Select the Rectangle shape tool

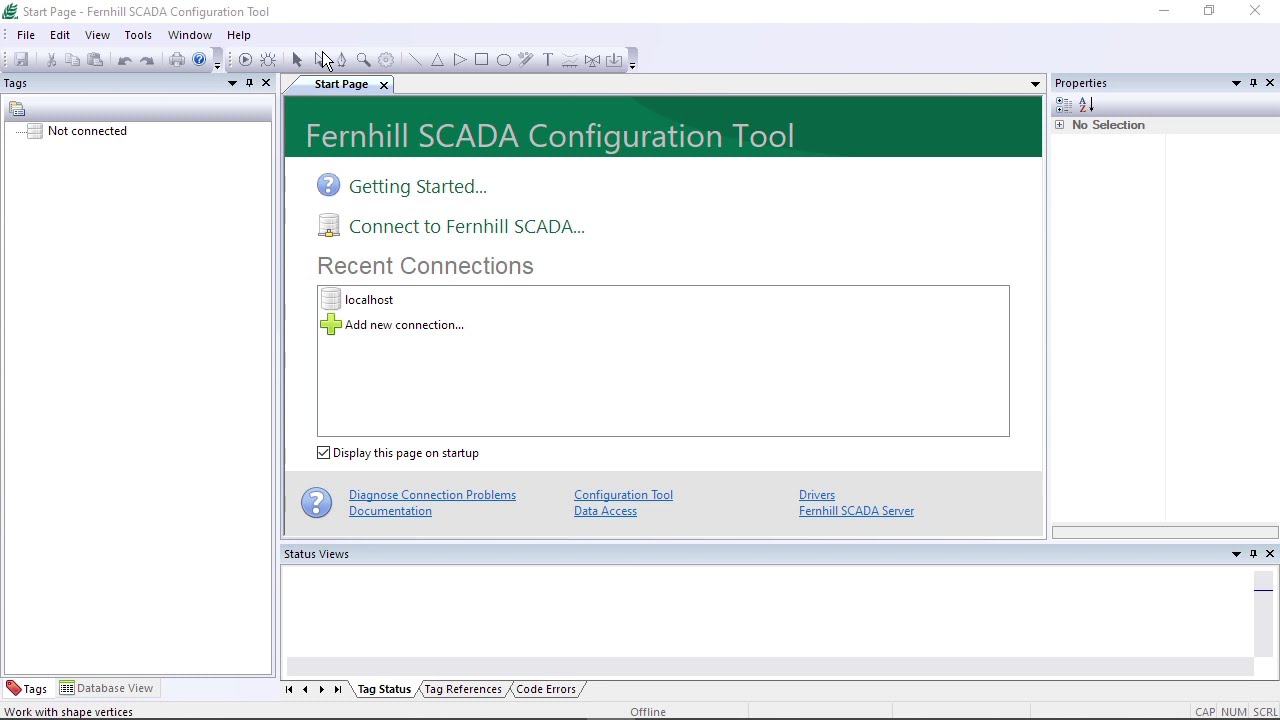pyautogui.click(x=481, y=60)
